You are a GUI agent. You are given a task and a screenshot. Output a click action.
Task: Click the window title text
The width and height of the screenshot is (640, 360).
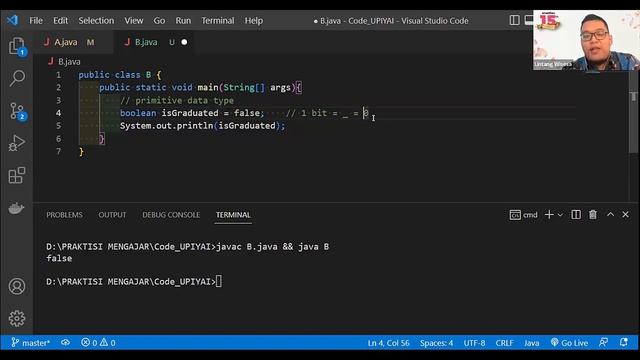point(391,20)
